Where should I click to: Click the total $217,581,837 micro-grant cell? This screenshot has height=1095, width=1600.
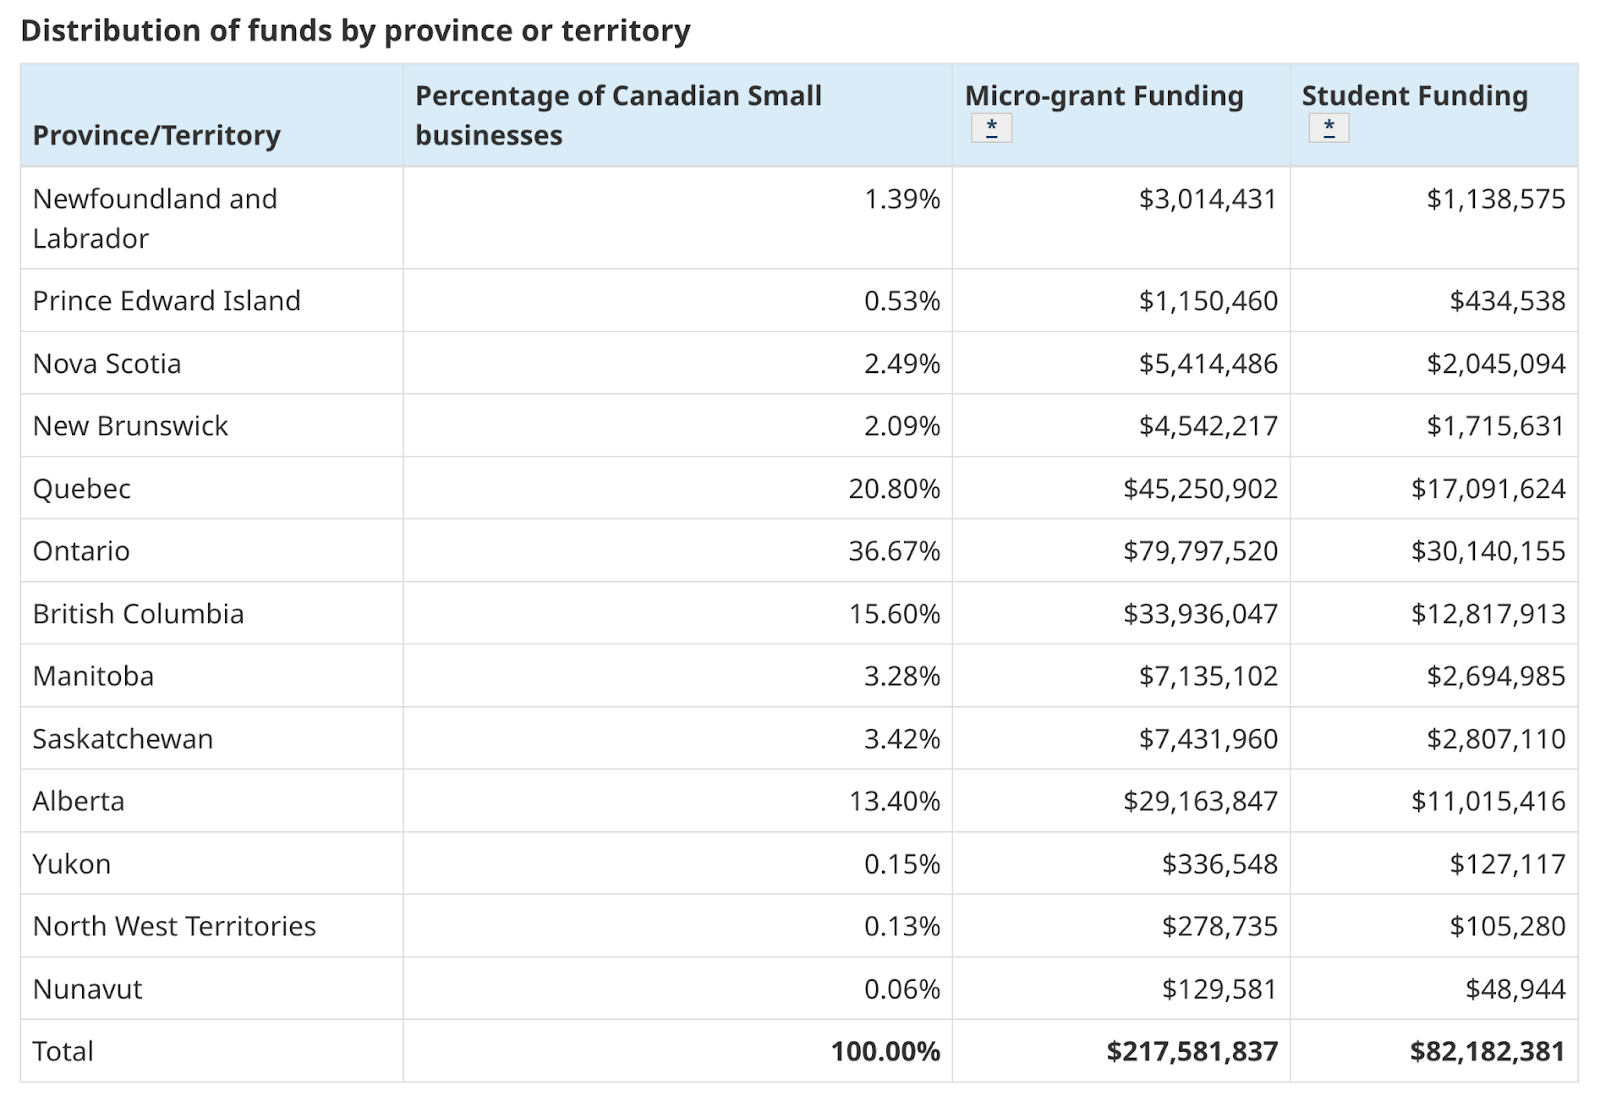pyautogui.click(x=1192, y=1052)
